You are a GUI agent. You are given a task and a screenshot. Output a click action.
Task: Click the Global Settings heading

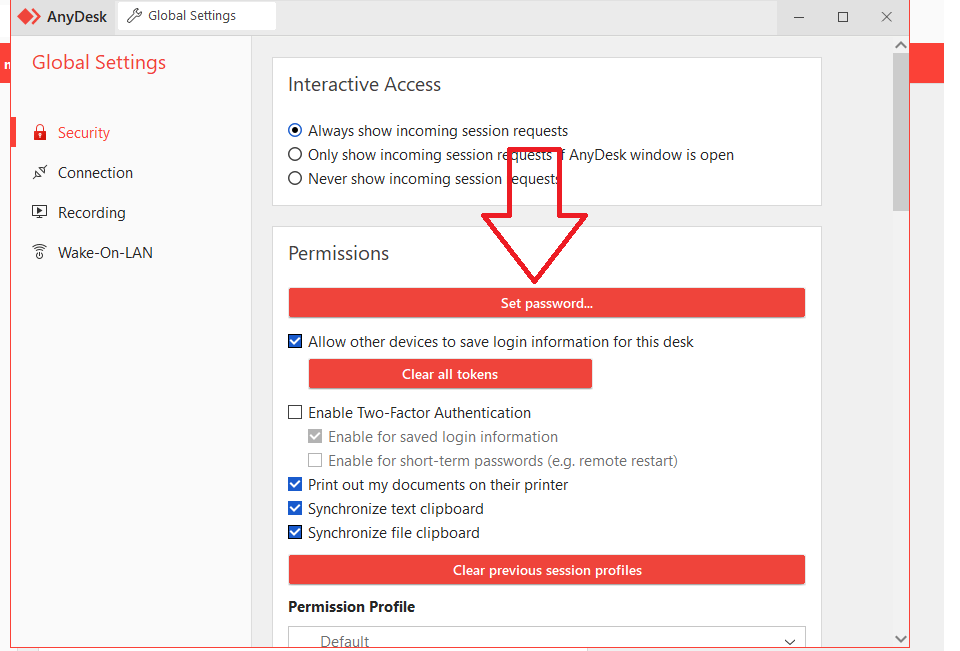tap(98, 62)
